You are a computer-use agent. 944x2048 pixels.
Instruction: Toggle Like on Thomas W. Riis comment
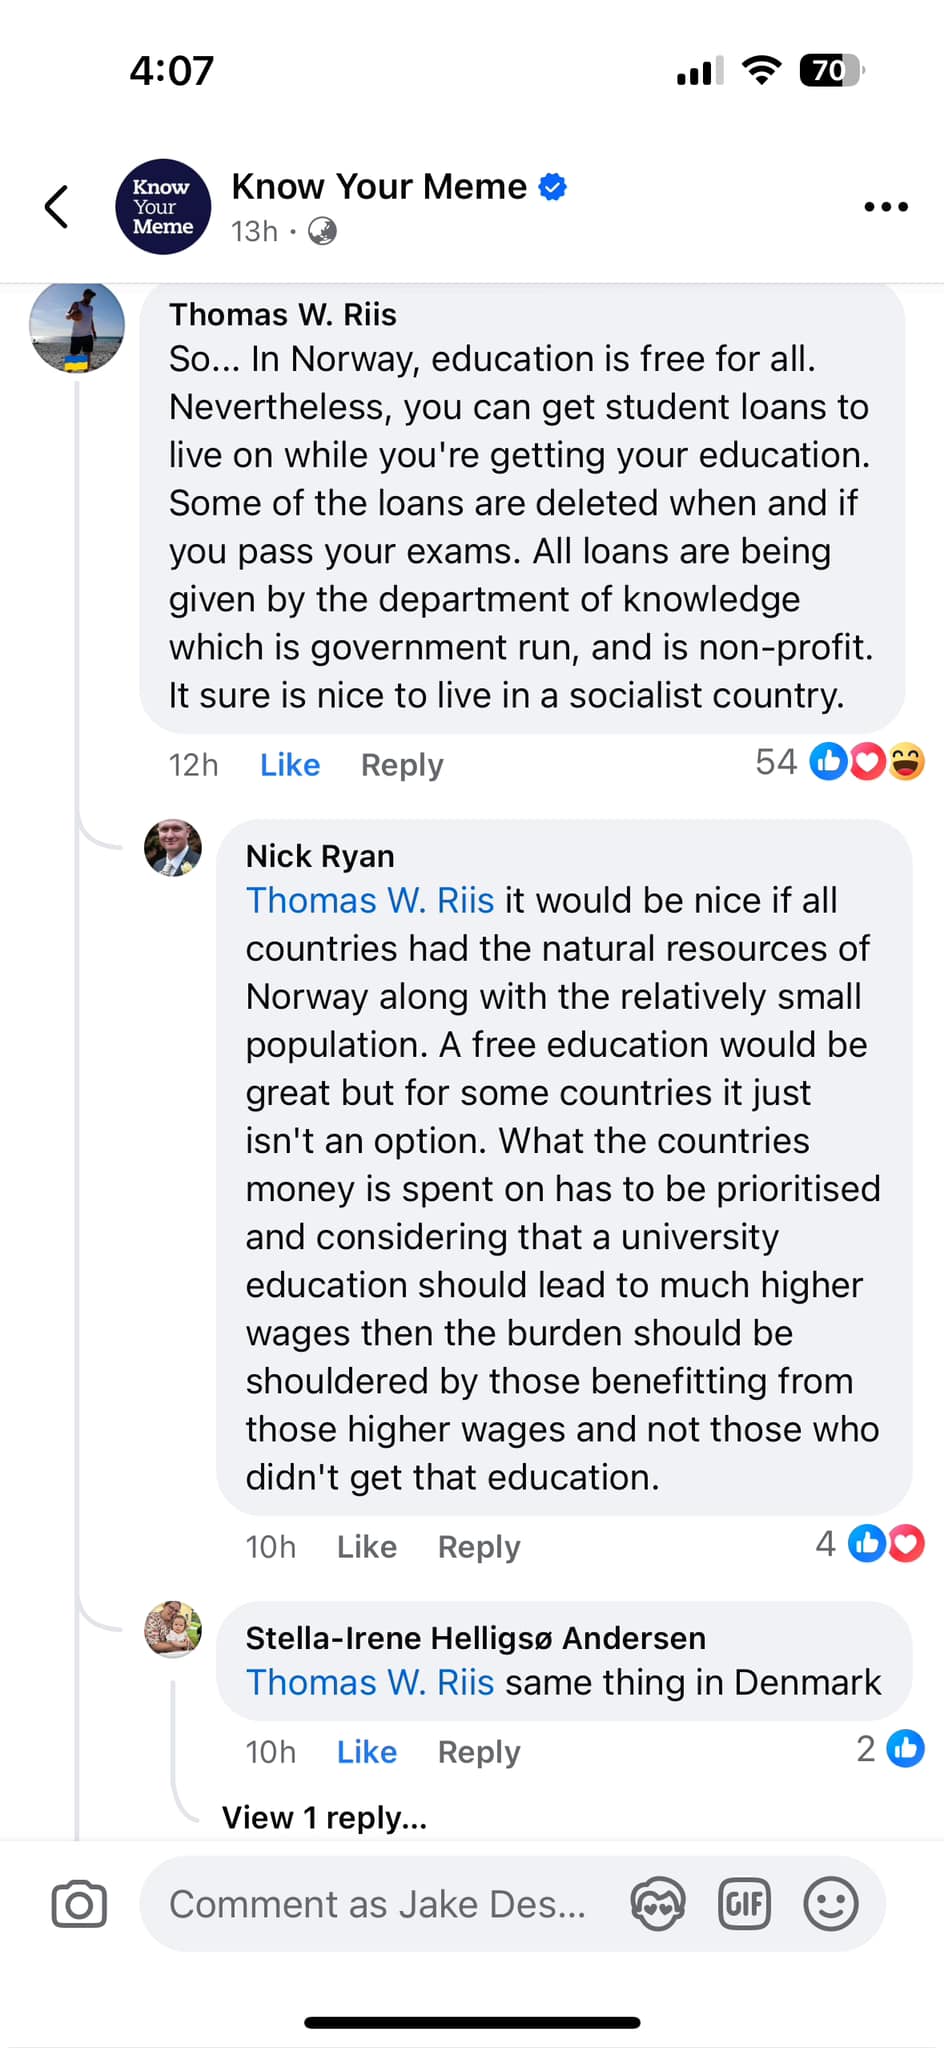click(x=290, y=765)
